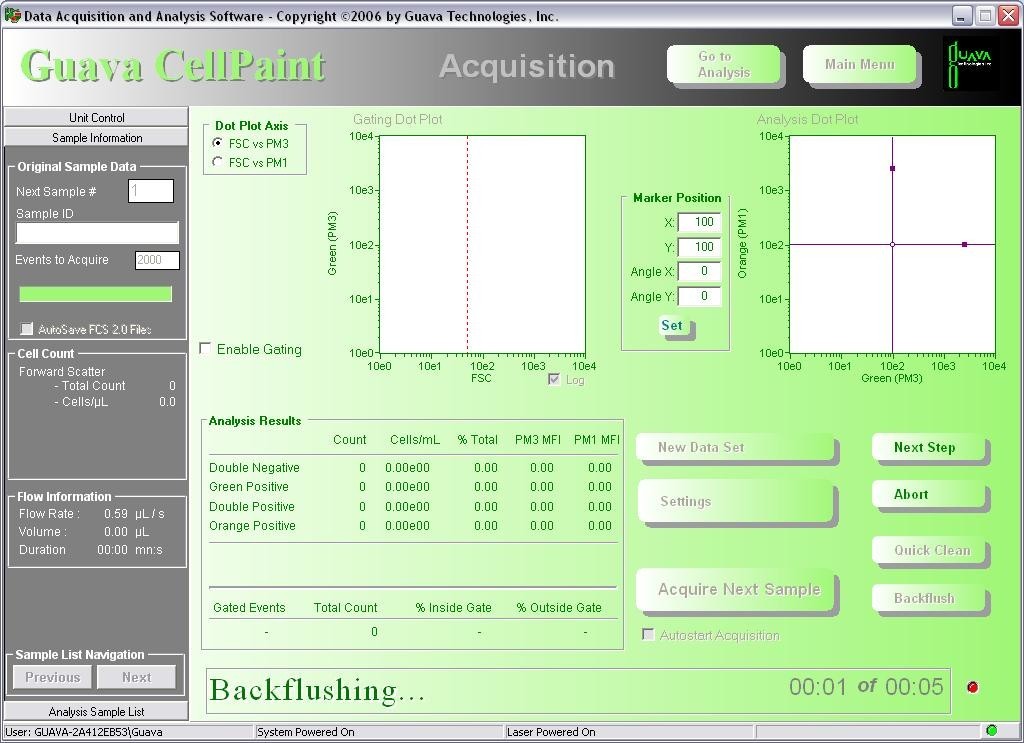Click the Quick Clean button
The height and width of the screenshot is (743, 1024).
click(x=929, y=550)
